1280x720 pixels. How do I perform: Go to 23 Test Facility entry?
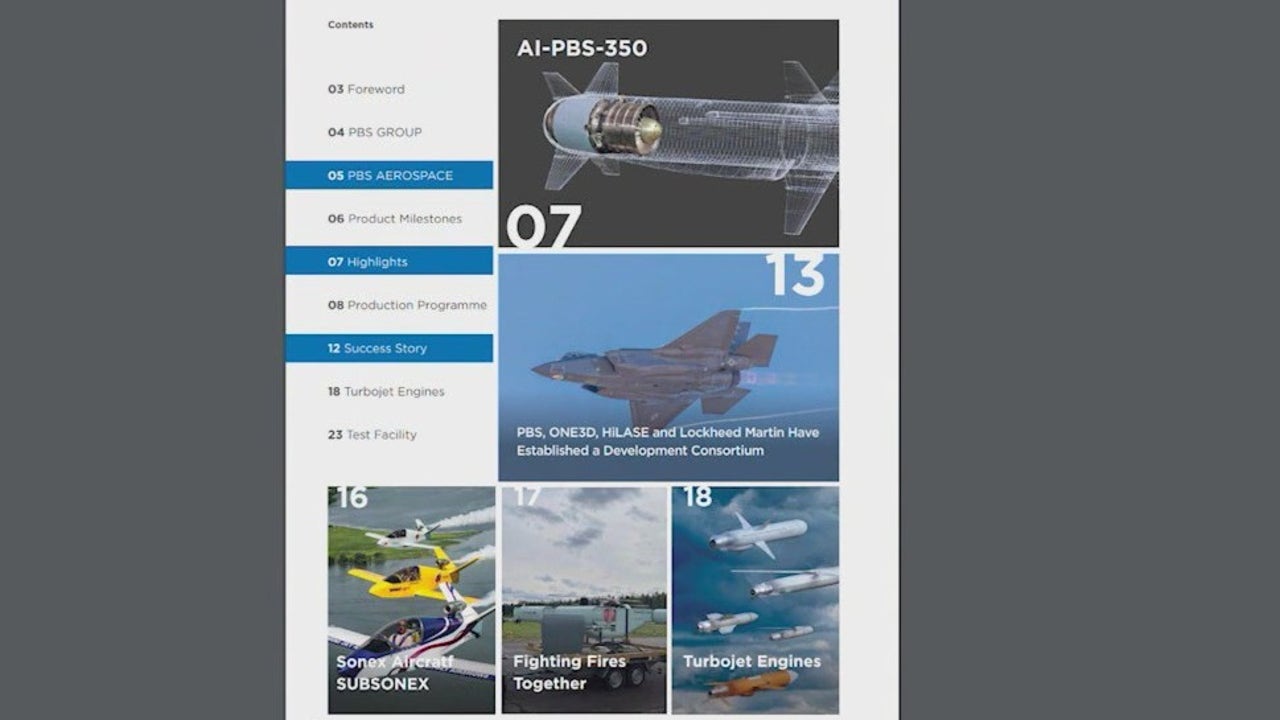click(372, 434)
